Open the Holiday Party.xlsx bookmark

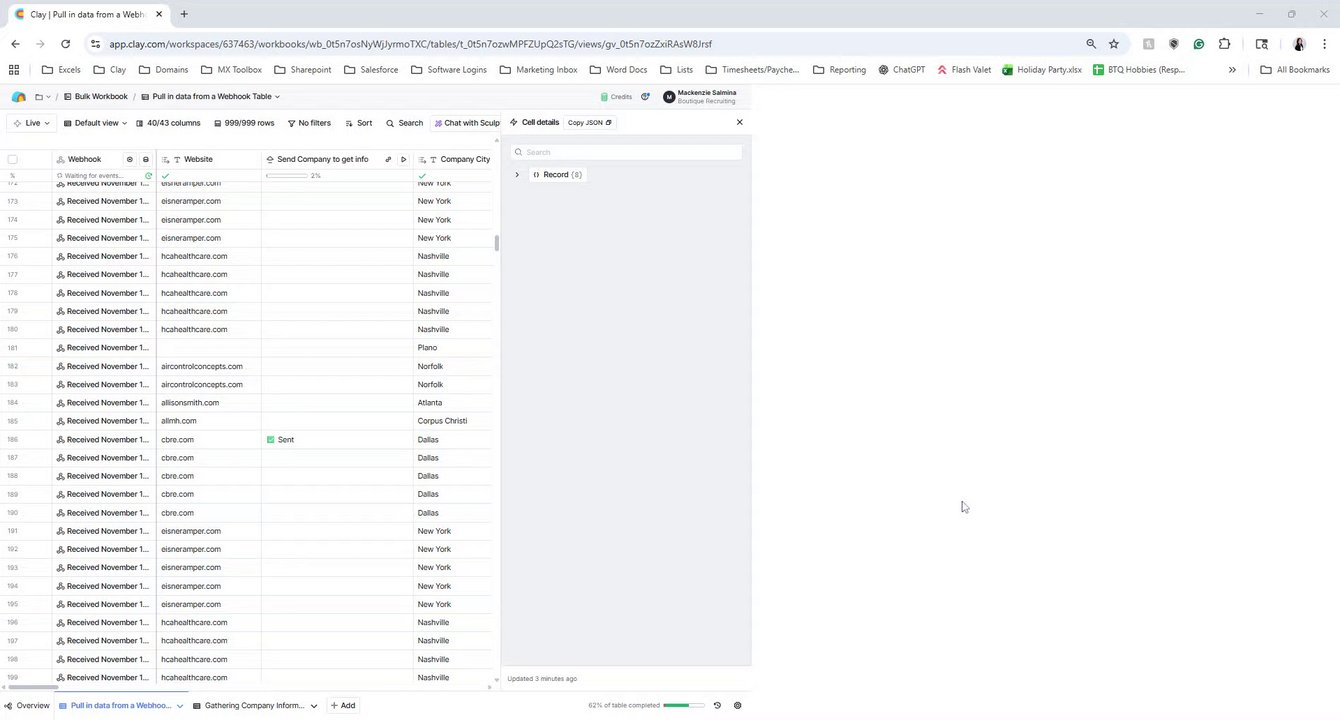(1042, 70)
